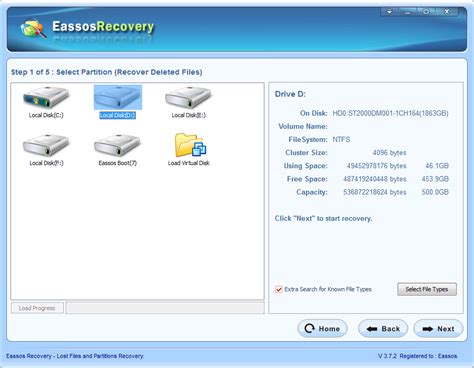Minimize the Eassos Recovery window

coord(407,12)
